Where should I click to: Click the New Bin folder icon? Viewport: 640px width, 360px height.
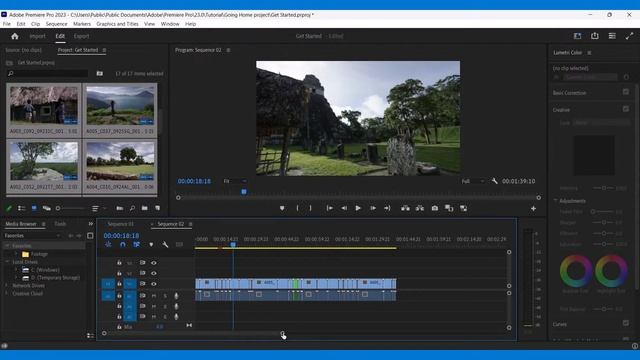(144, 208)
